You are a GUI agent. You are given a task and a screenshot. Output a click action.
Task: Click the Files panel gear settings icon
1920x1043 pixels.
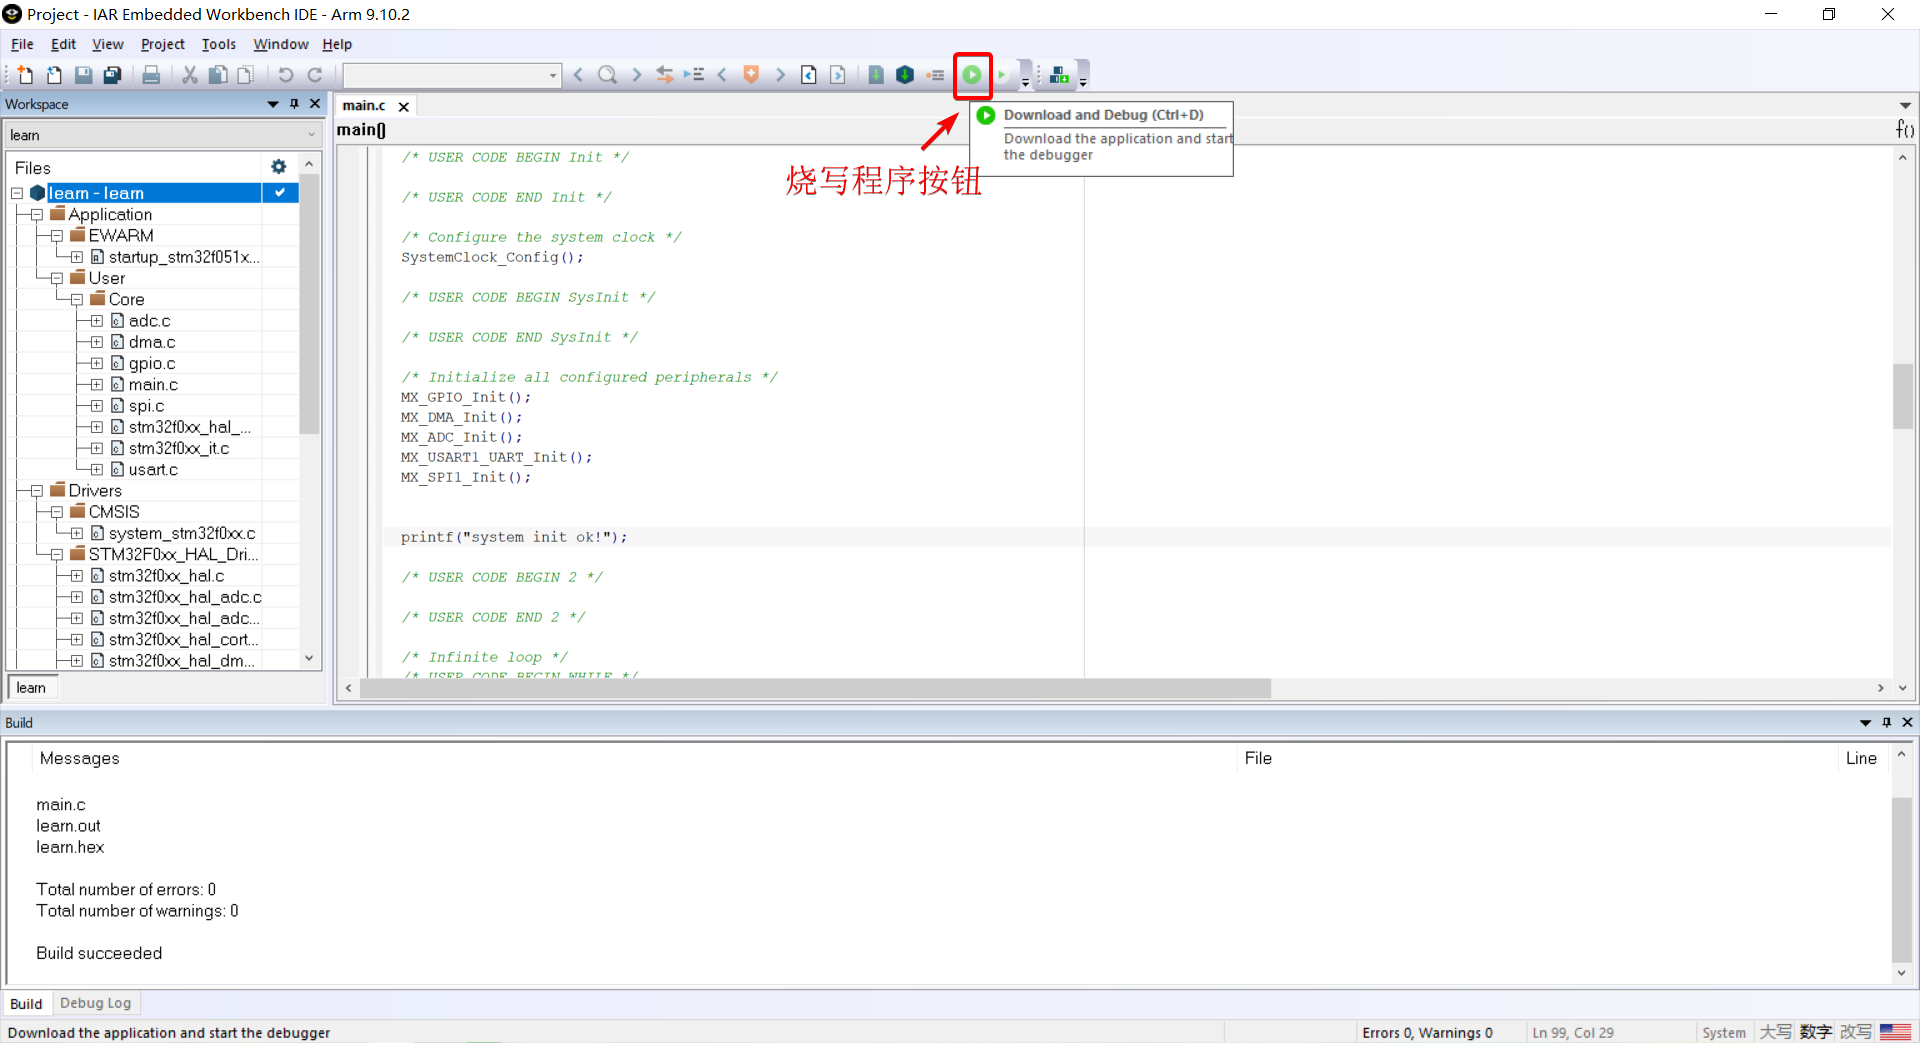[279, 167]
